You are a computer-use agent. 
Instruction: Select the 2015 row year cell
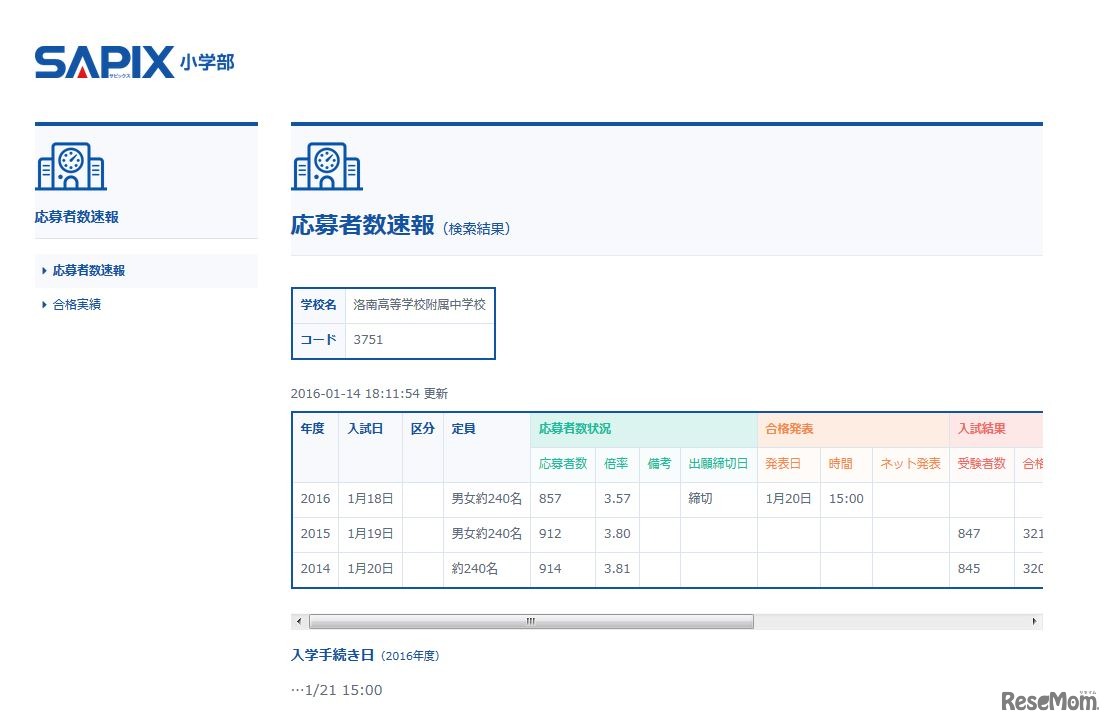pyautogui.click(x=315, y=534)
